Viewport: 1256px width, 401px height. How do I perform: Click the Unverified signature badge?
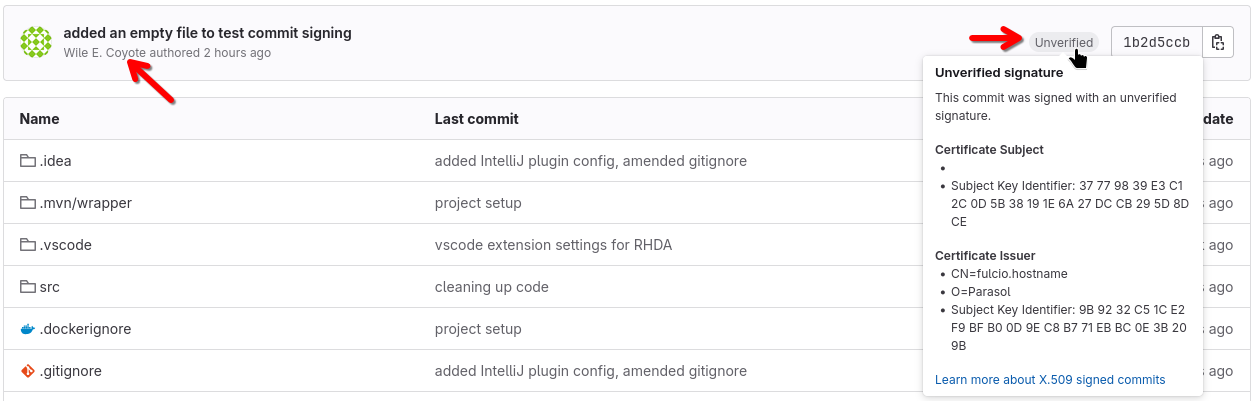click(1063, 42)
